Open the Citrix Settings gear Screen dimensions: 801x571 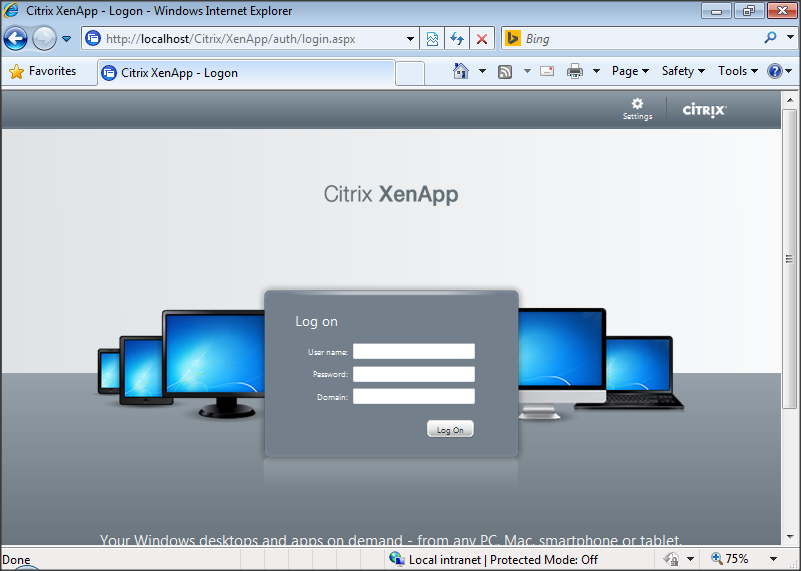(637, 108)
